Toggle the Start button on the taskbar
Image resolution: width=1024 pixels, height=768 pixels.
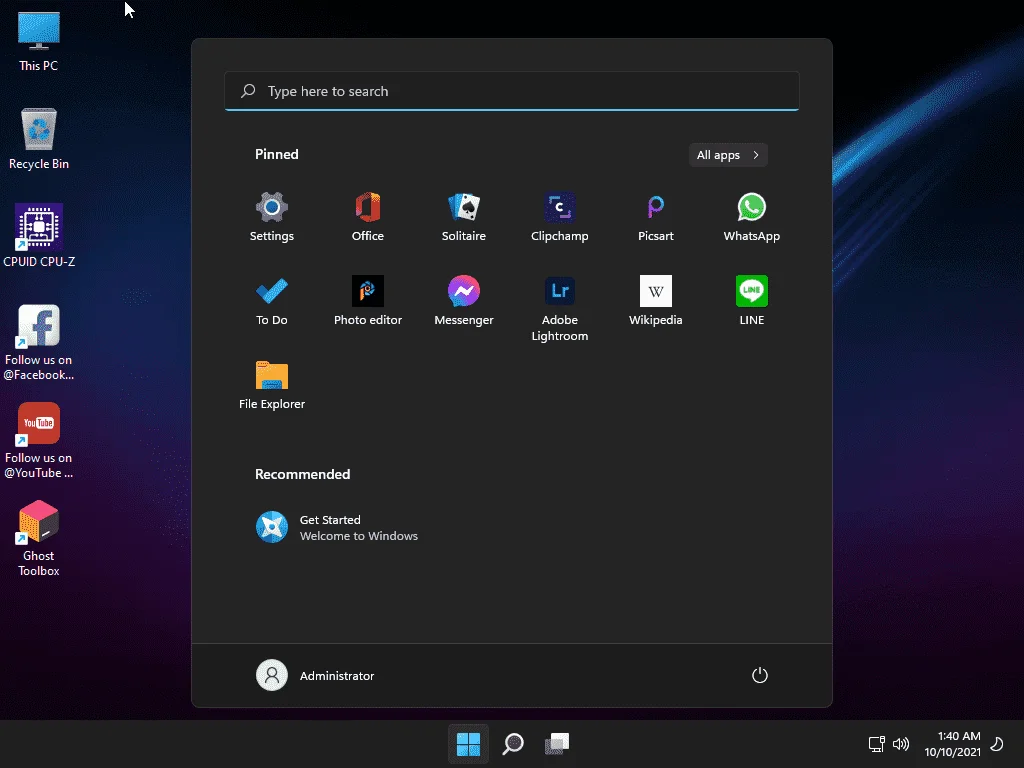468,744
